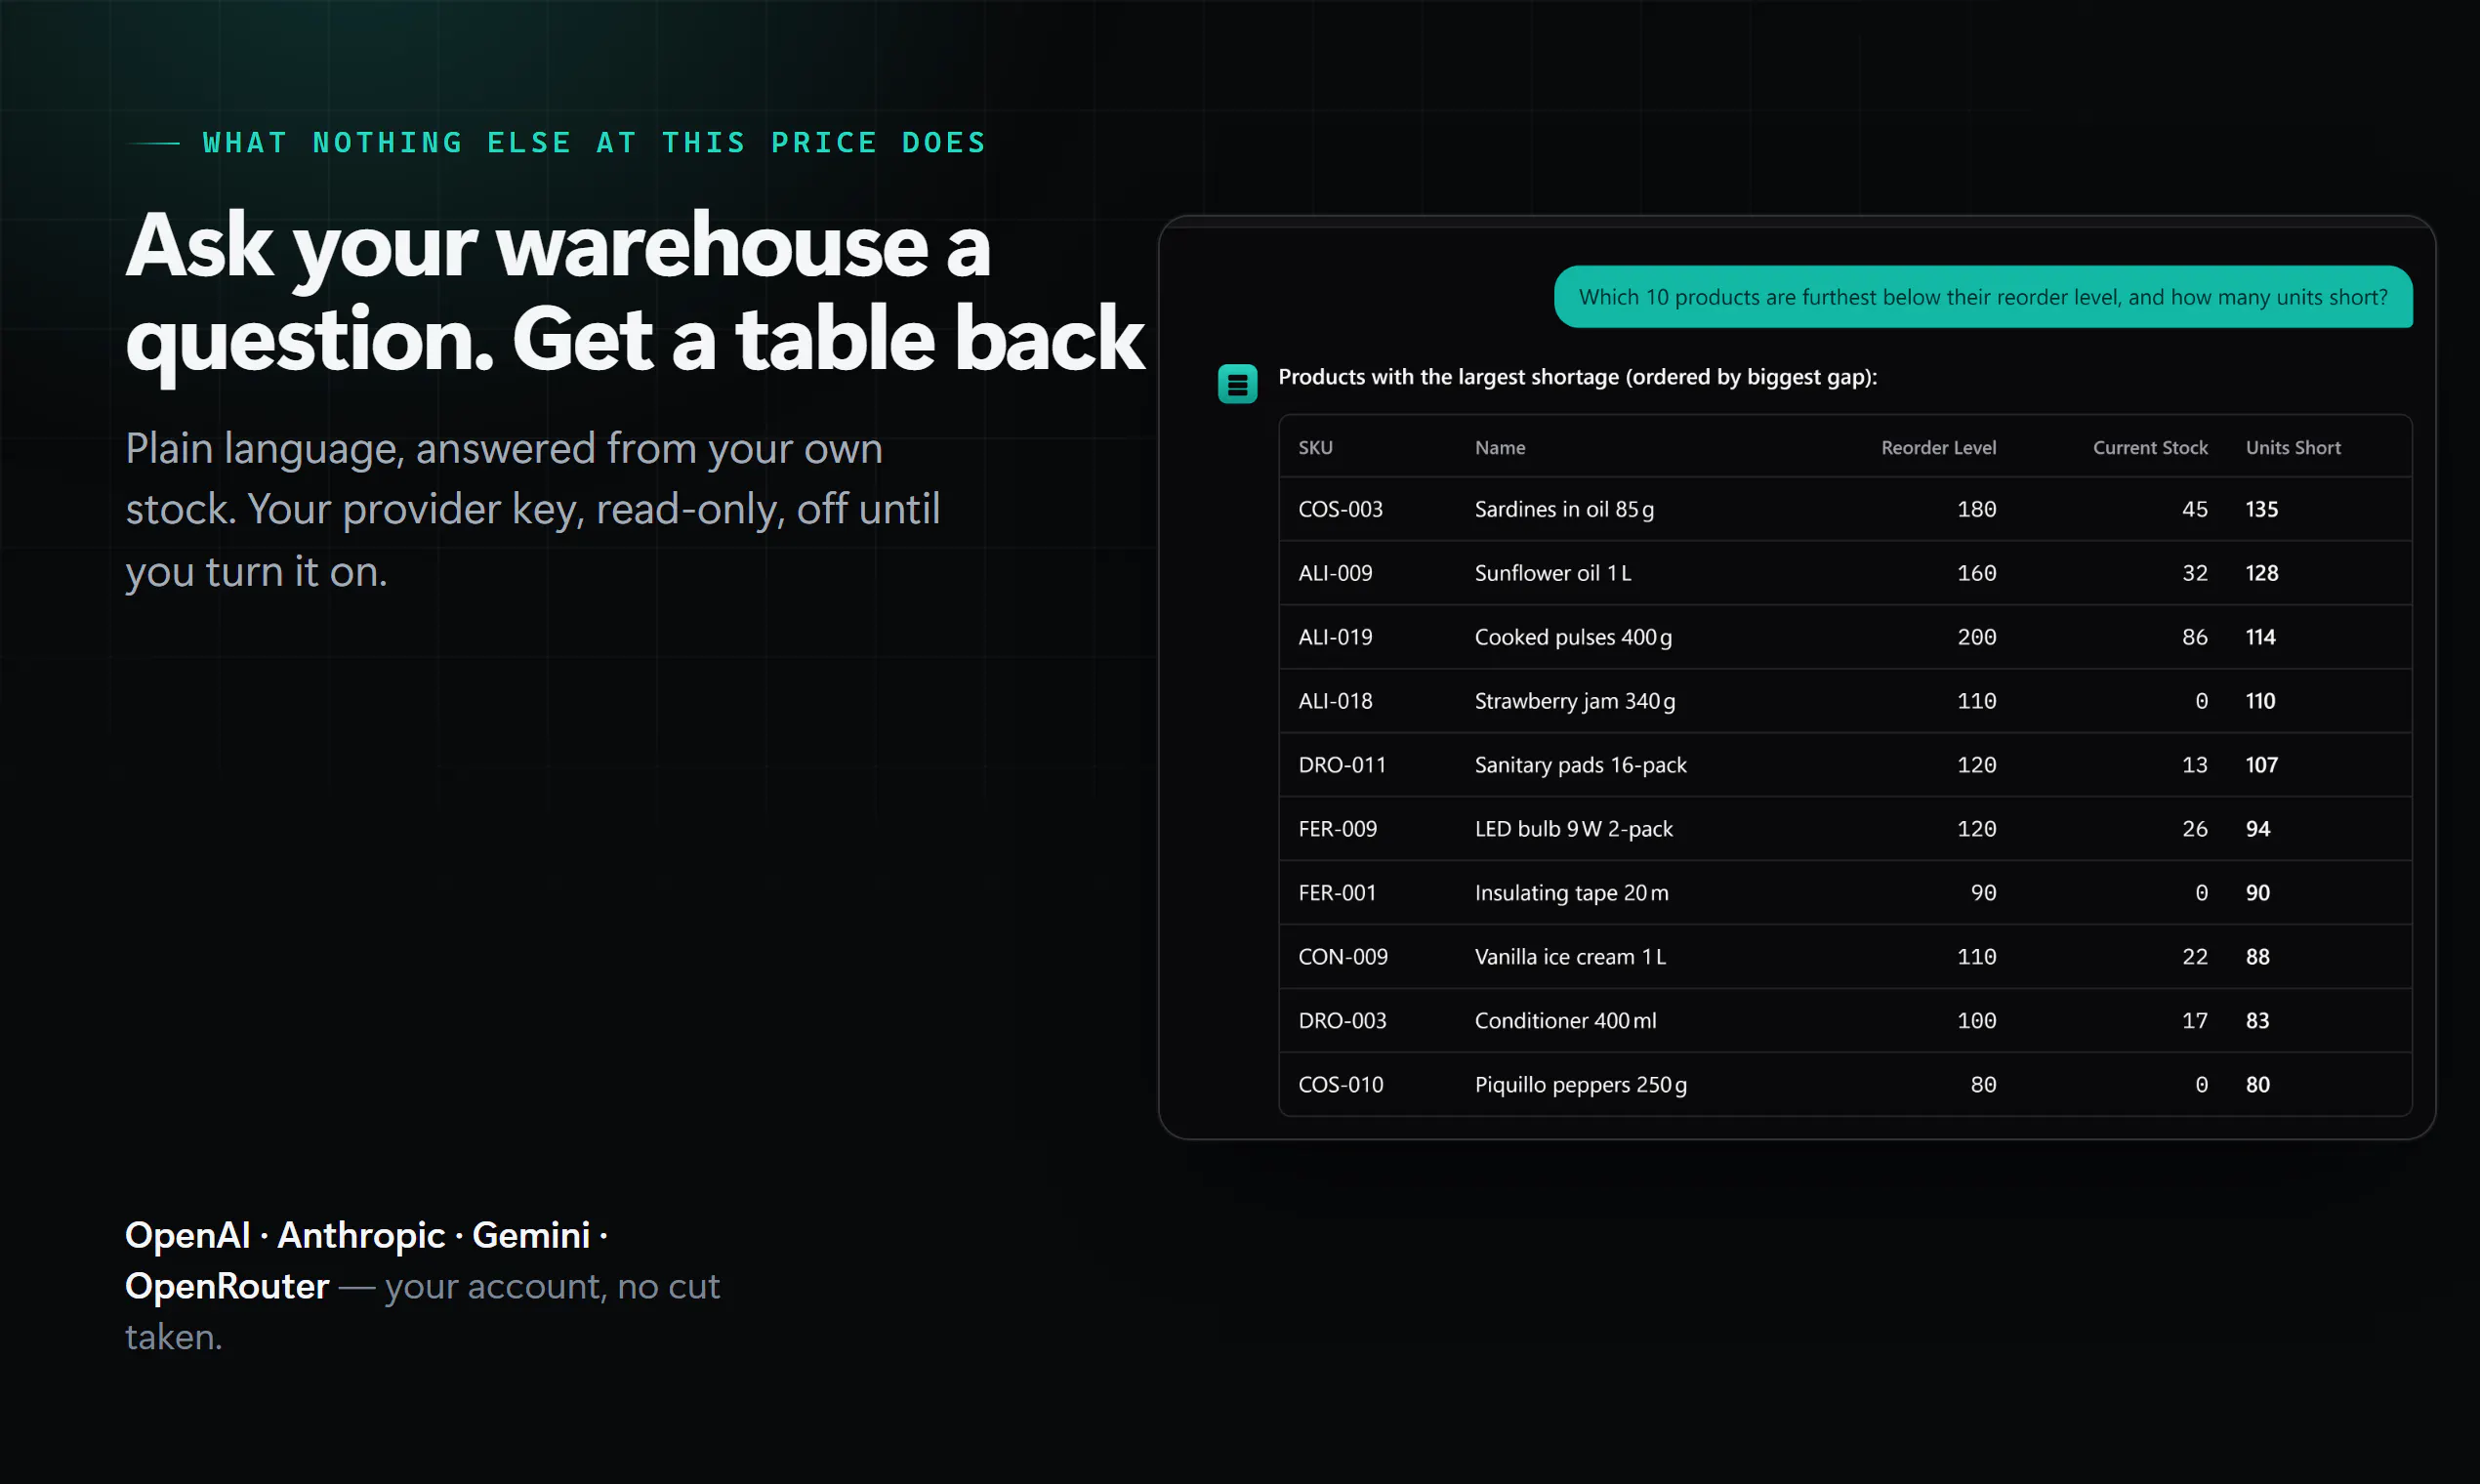Select the DRO-011 SKU cell
This screenshot has width=2480, height=1484.
1342,765
